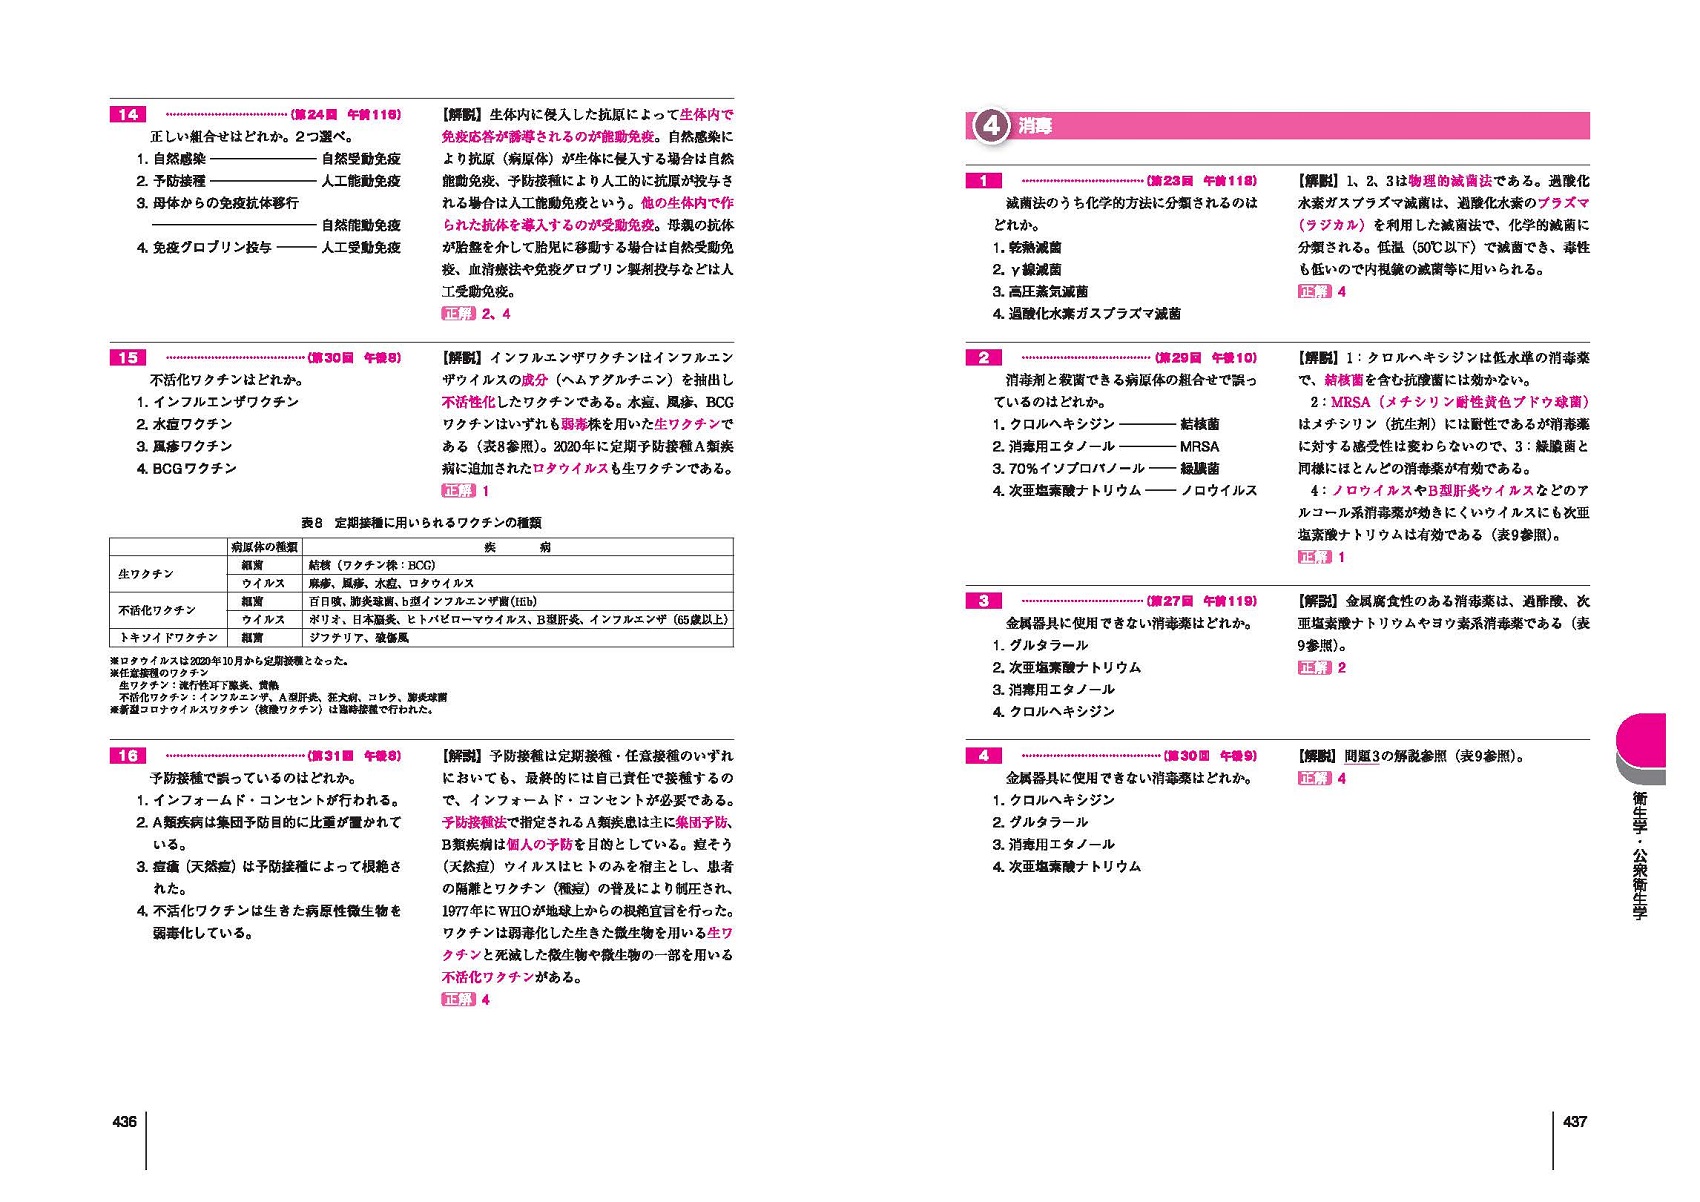This screenshot has width=1700, height=1202.
Task: Click question badge 3 beside 第27回 午前119
Action: pyautogui.click(x=984, y=600)
